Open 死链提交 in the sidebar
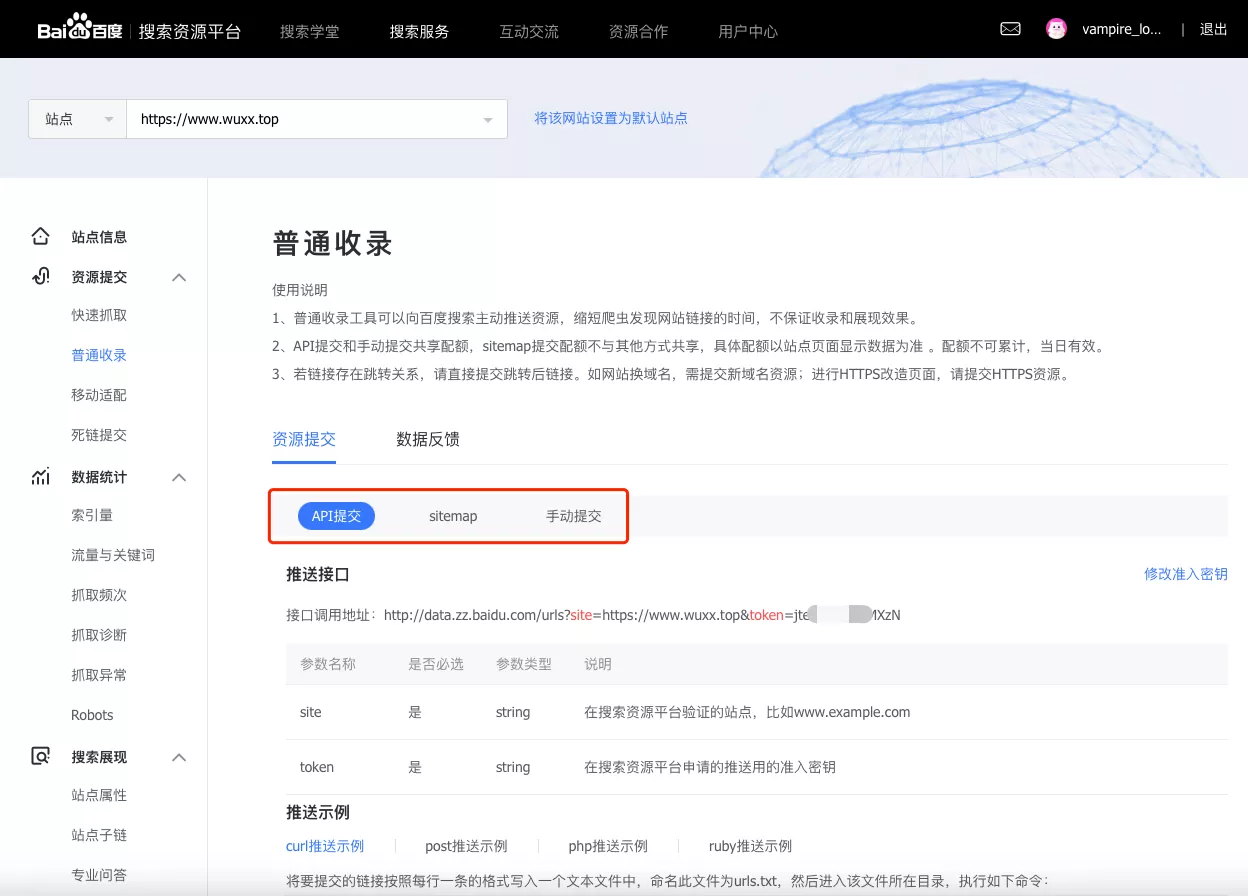 pos(99,435)
